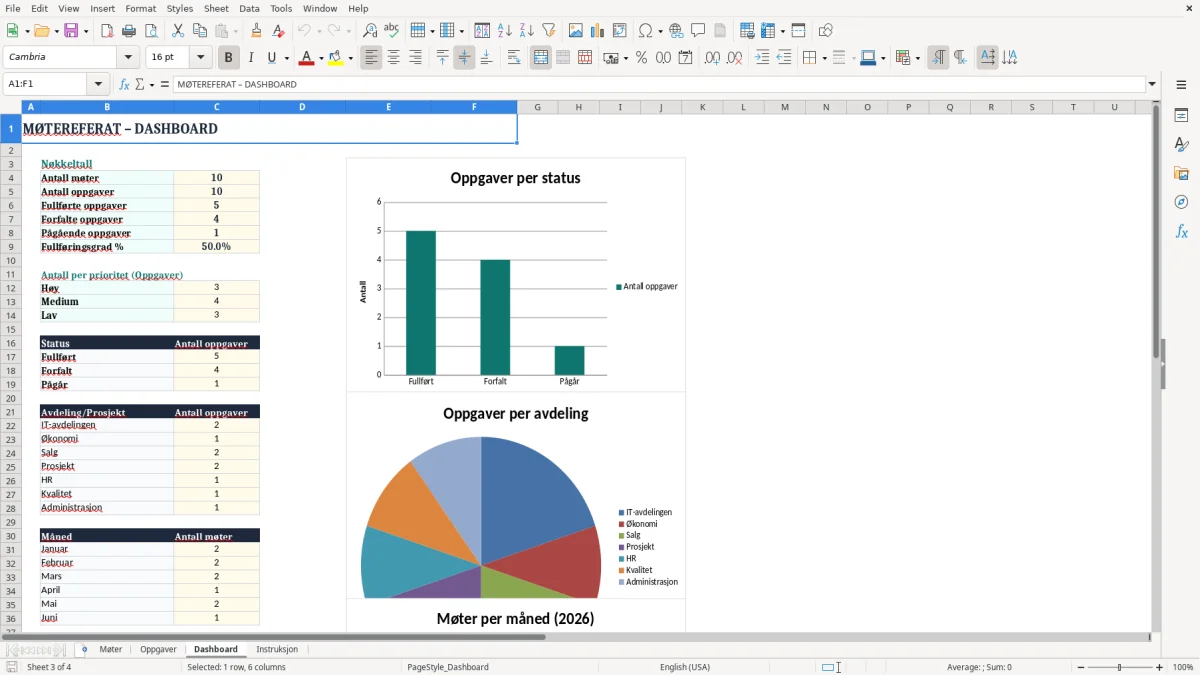Insert an image using toolbar icon
This screenshot has width=1200, height=675.
point(576,31)
